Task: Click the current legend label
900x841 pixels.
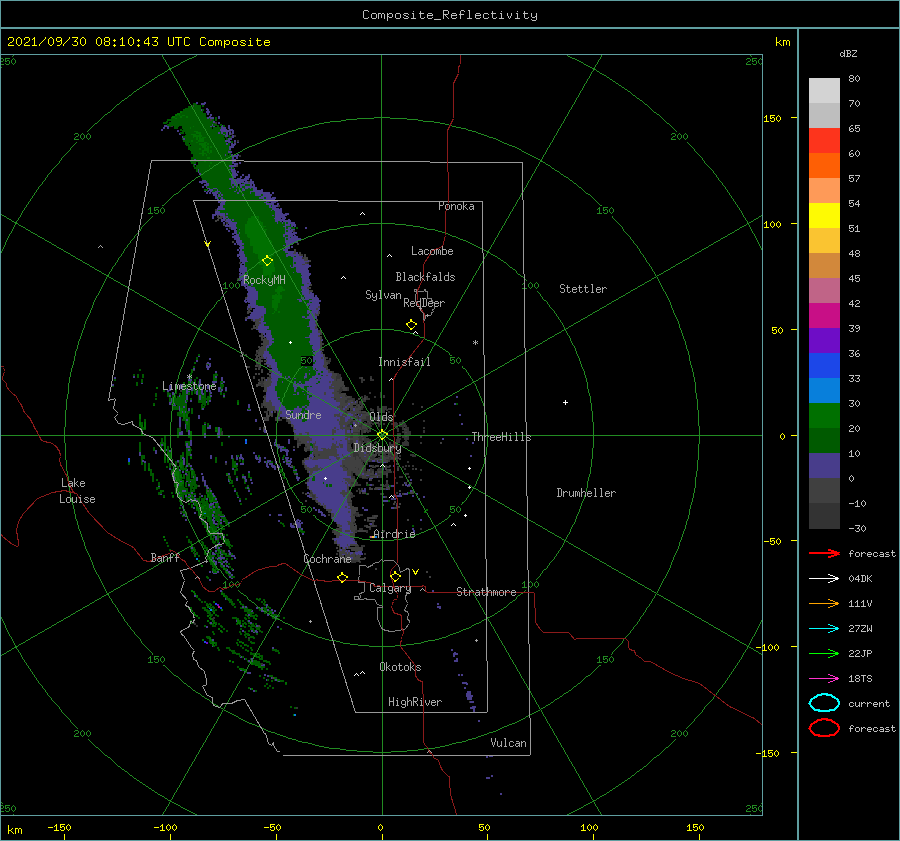Action: click(869, 703)
